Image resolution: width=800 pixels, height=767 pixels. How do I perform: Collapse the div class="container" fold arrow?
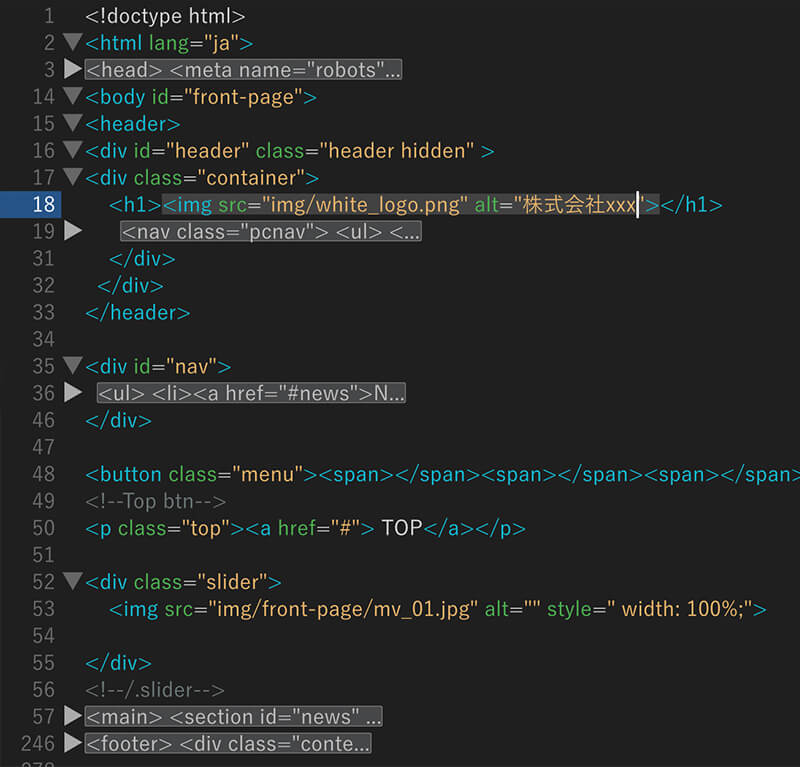pos(72,178)
